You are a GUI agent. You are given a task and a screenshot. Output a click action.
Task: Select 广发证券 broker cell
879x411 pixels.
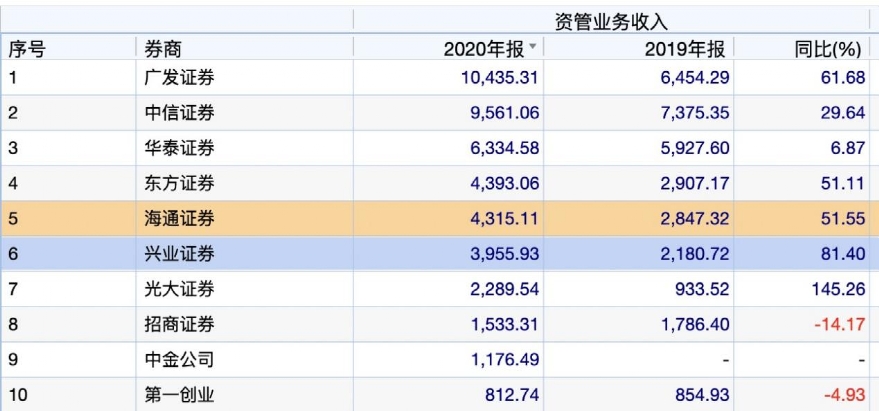[x=179, y=77]
